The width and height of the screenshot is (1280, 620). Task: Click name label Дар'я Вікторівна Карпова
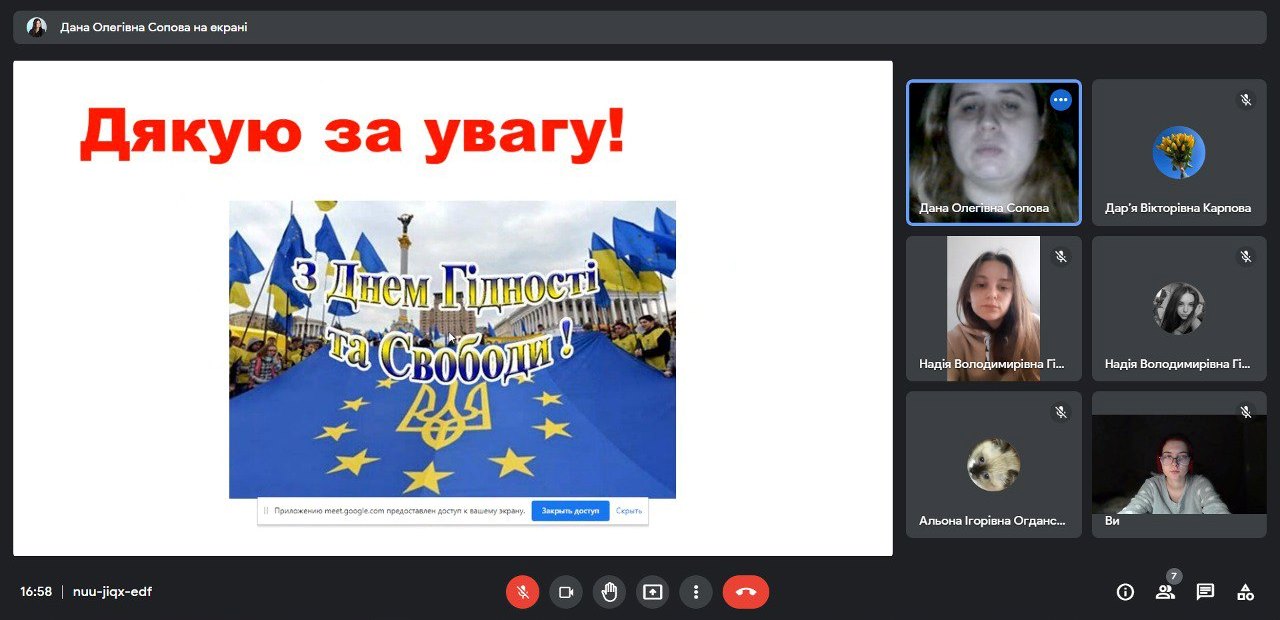pyautogui.click(x=1178, y=208)
